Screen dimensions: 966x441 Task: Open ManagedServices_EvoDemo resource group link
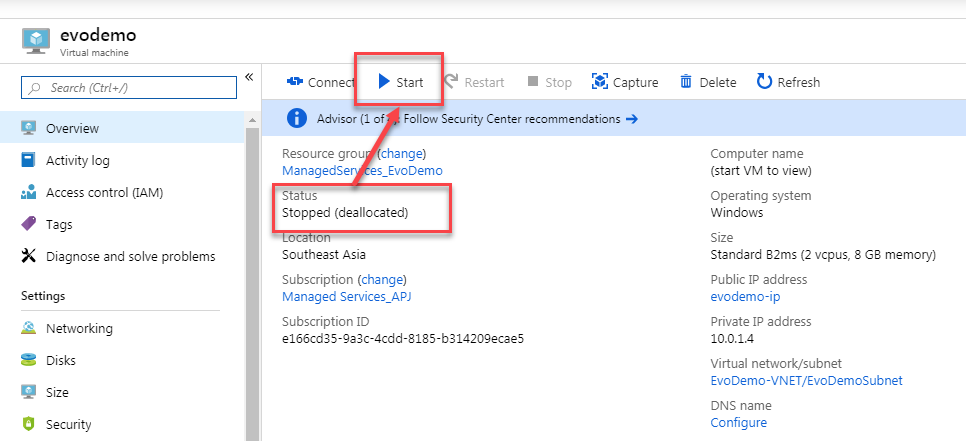362,171
